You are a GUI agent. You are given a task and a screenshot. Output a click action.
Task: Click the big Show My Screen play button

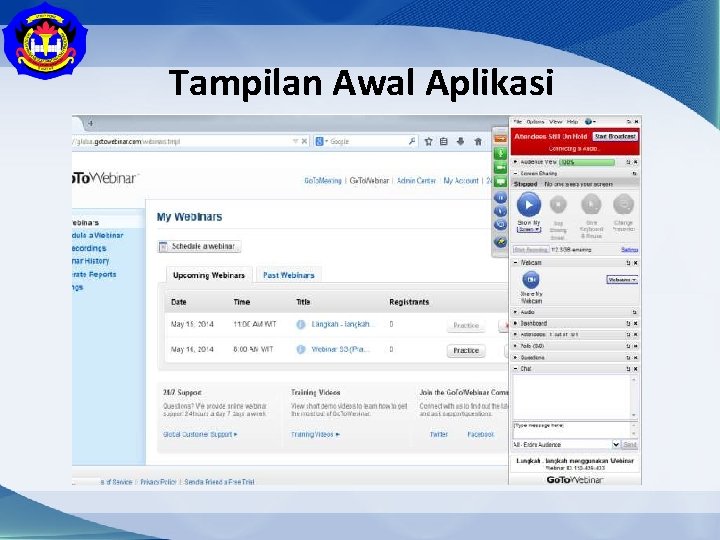(529, 205)
